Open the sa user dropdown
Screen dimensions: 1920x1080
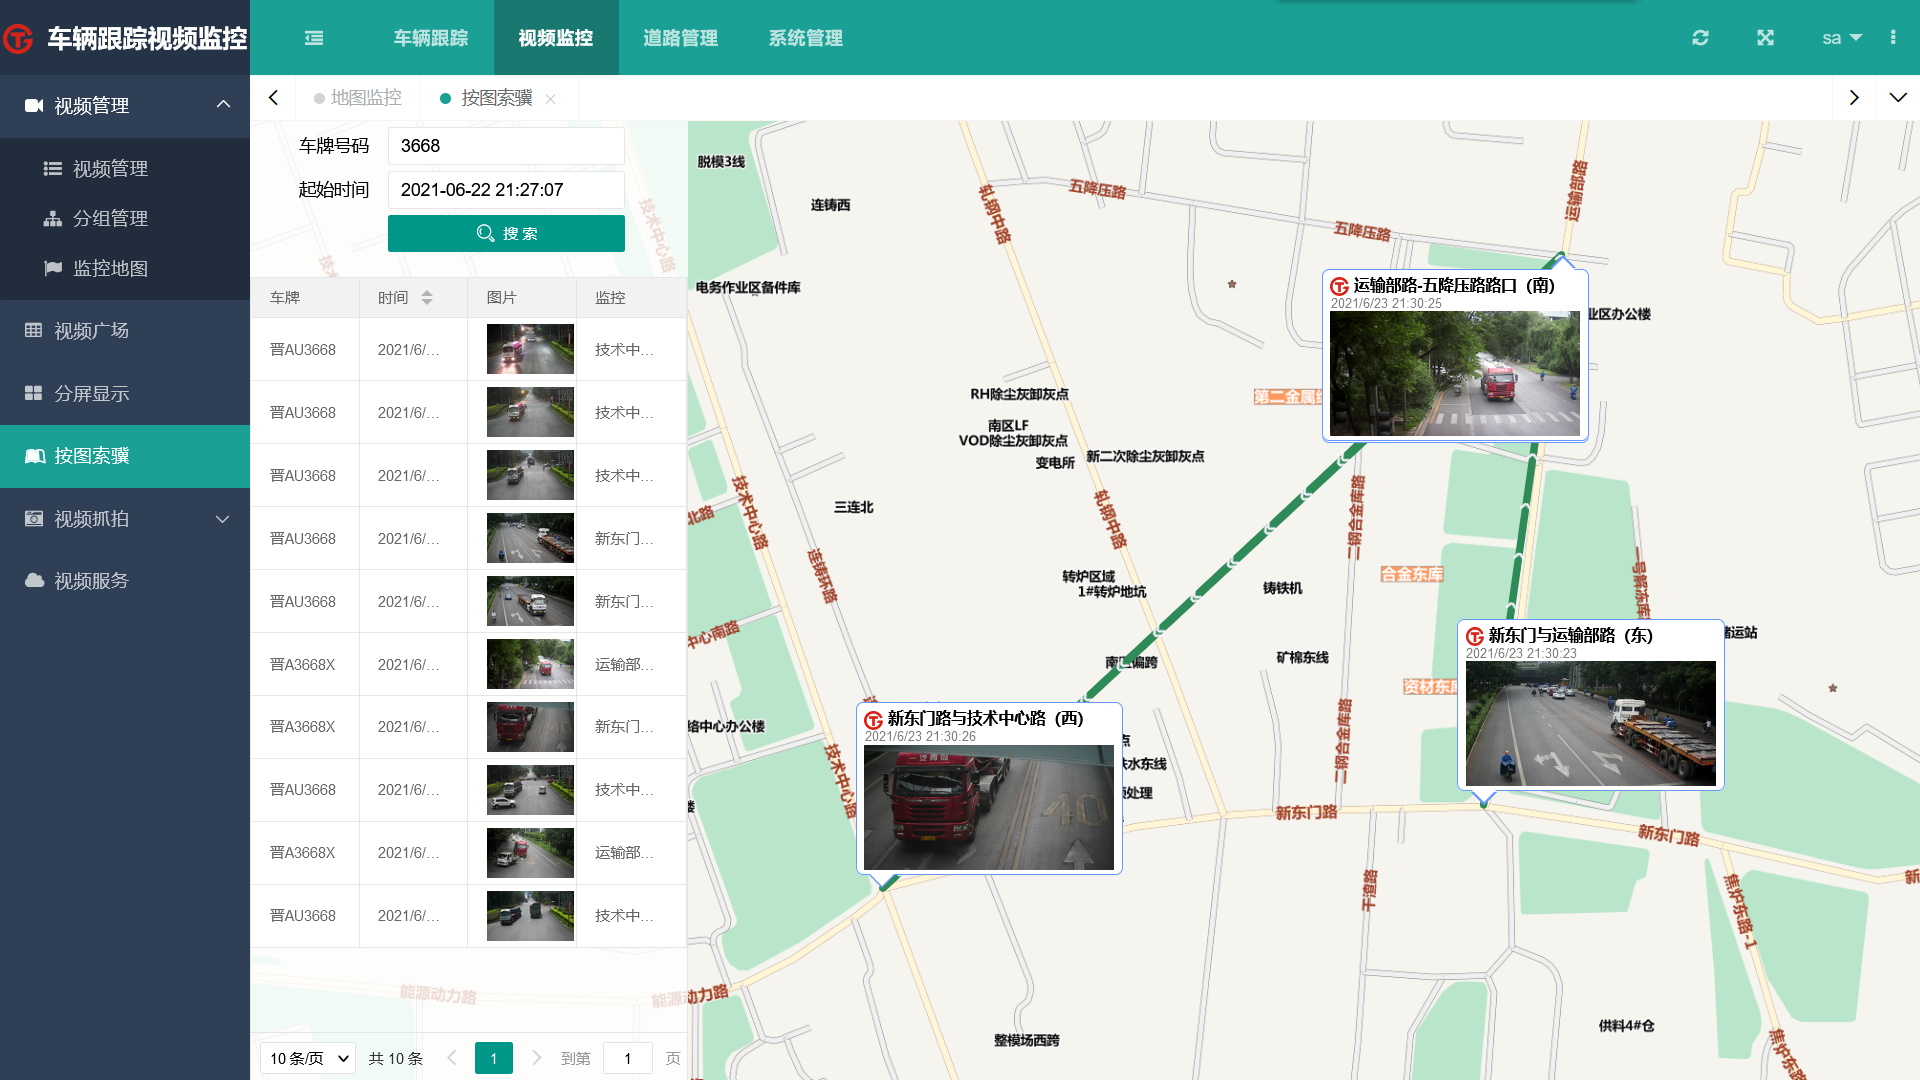[1841, 38]
